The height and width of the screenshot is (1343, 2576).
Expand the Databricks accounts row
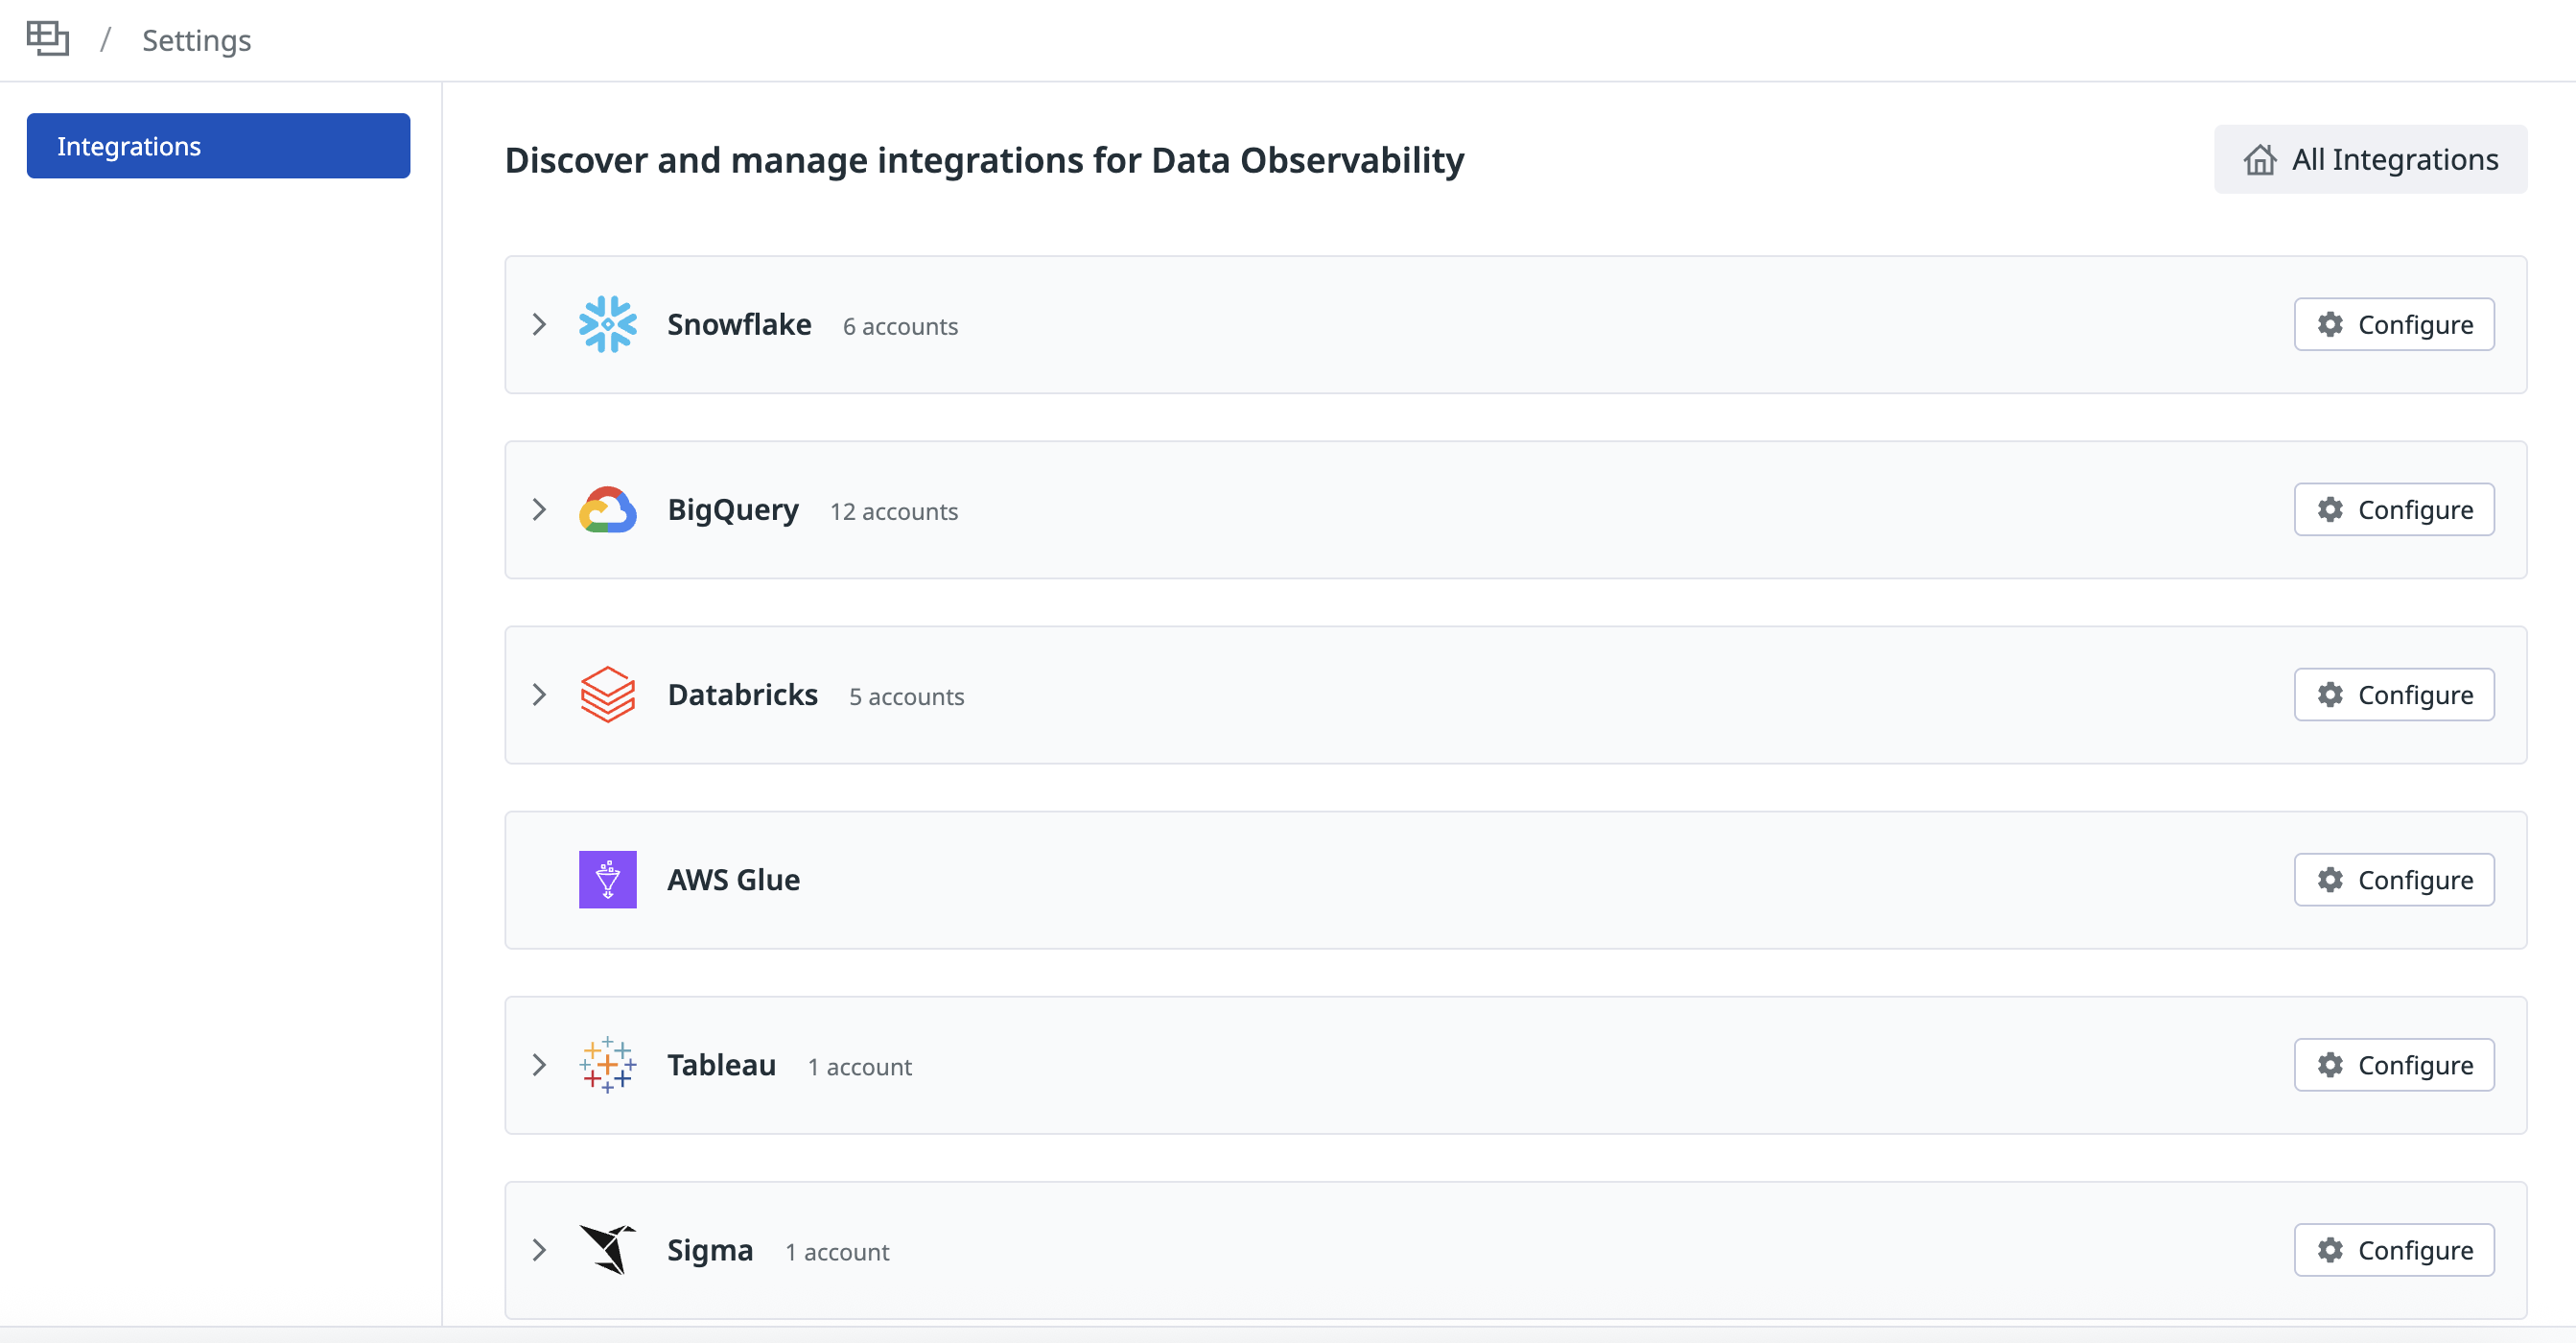tap(539, 695)
